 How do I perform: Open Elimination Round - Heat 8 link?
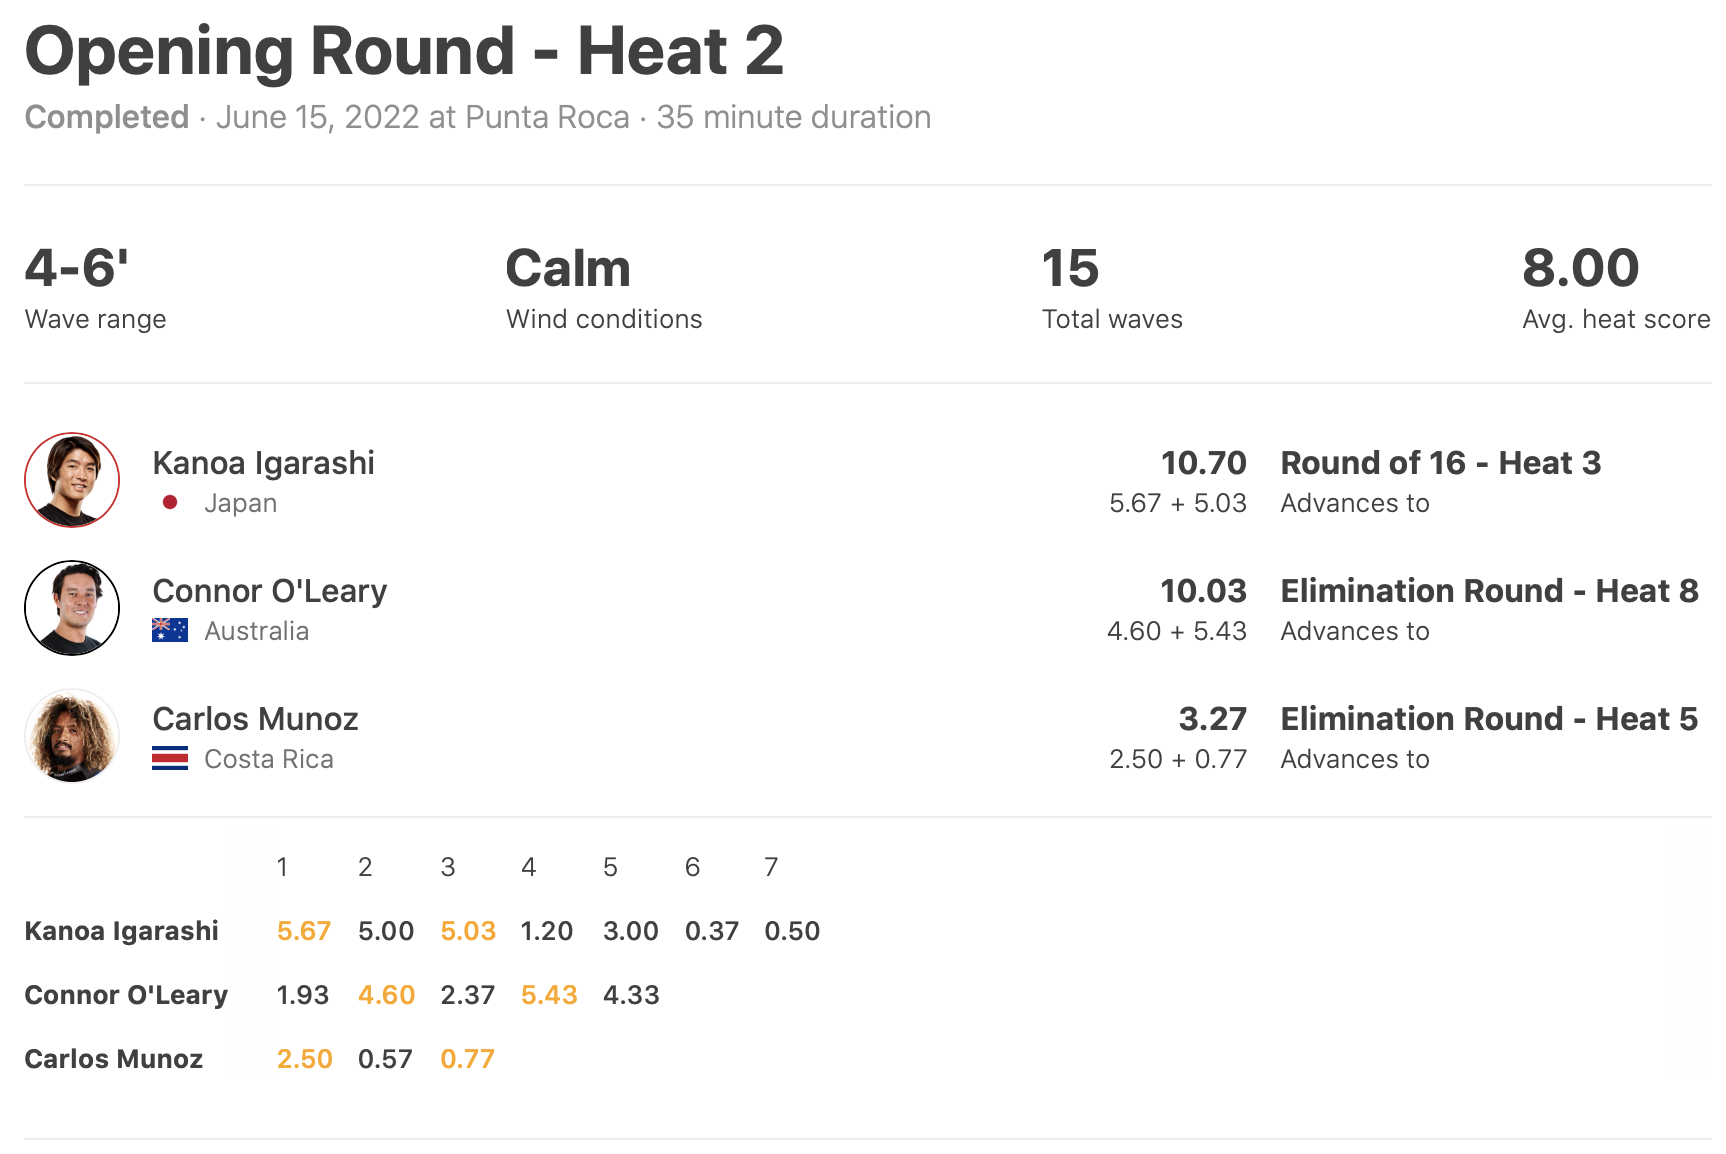(1489, 591)
